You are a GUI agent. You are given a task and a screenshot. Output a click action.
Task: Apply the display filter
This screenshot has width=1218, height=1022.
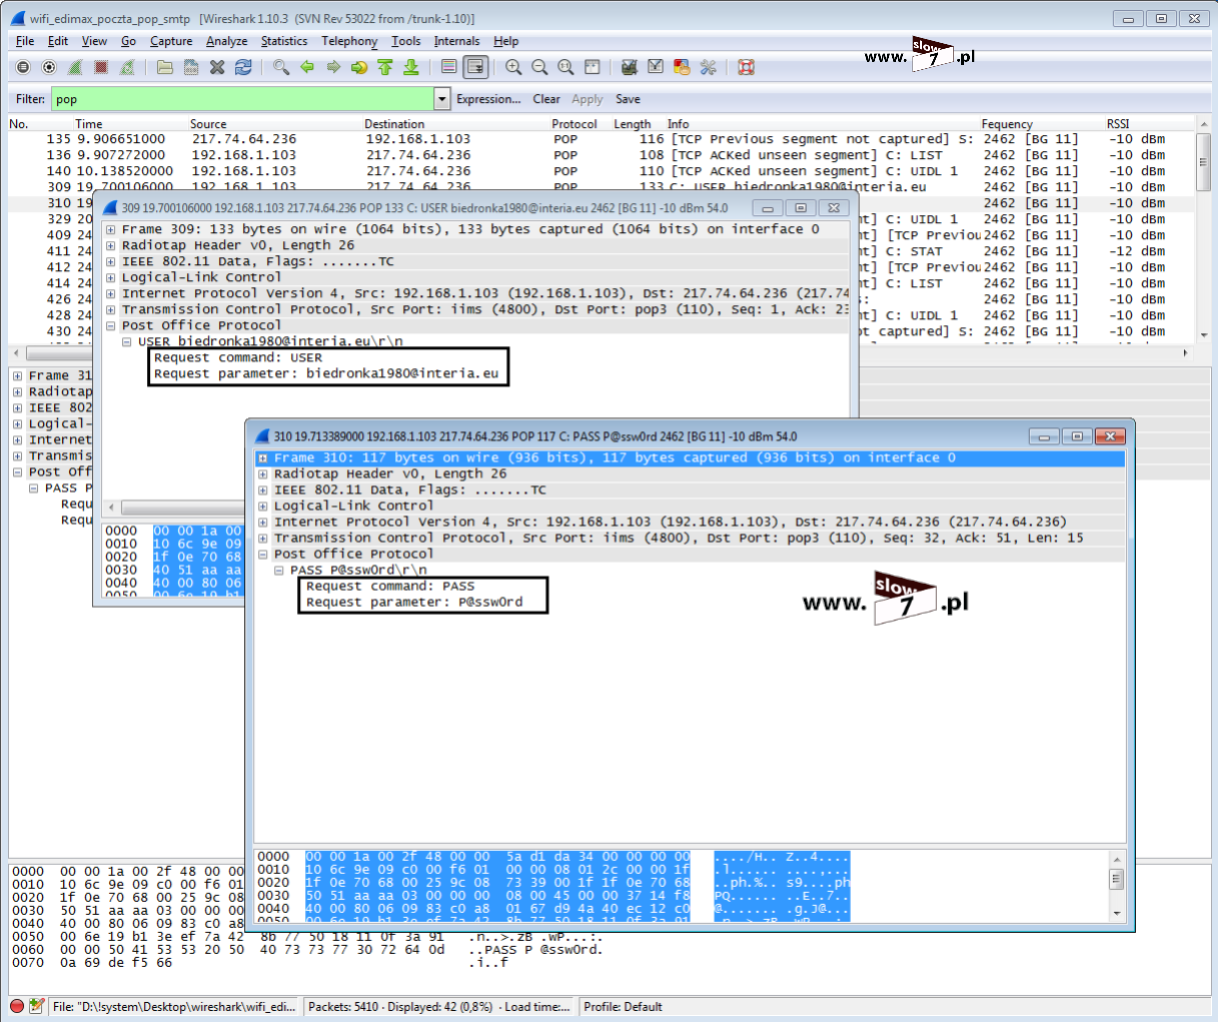point(587,99)
